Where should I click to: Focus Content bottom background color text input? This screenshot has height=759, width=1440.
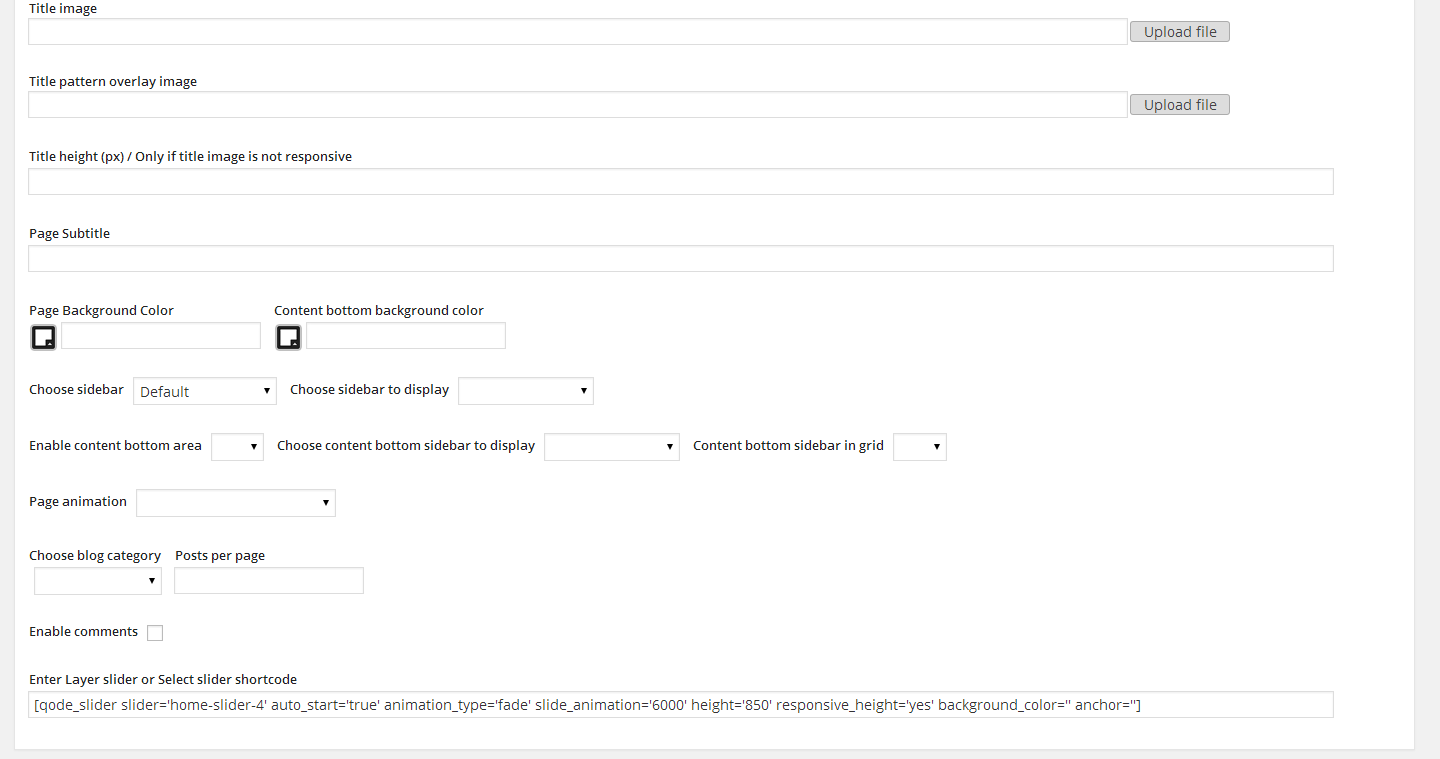406,336
